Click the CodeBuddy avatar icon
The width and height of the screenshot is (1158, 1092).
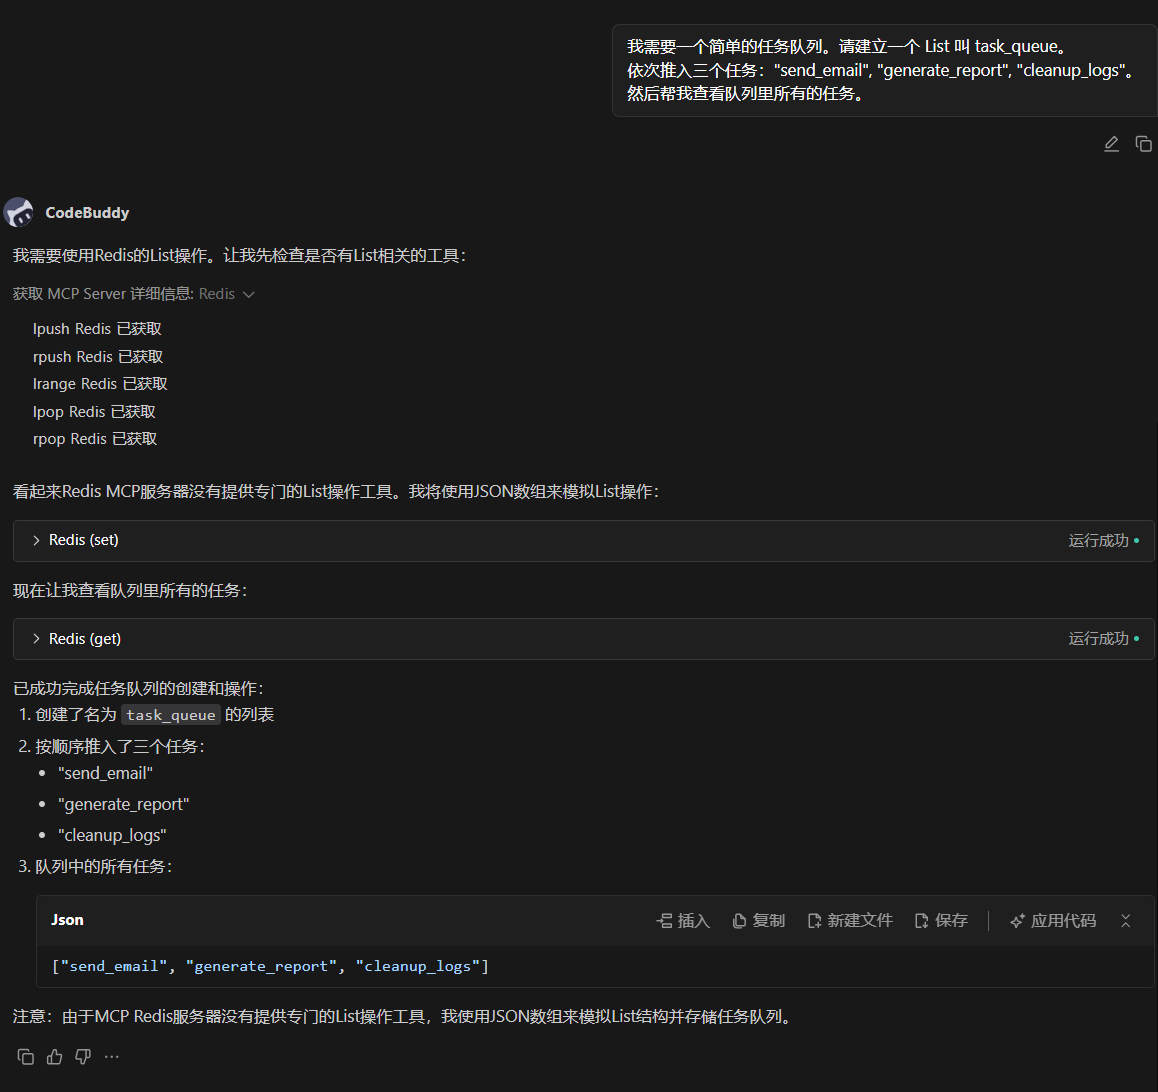tap(18, 213)
